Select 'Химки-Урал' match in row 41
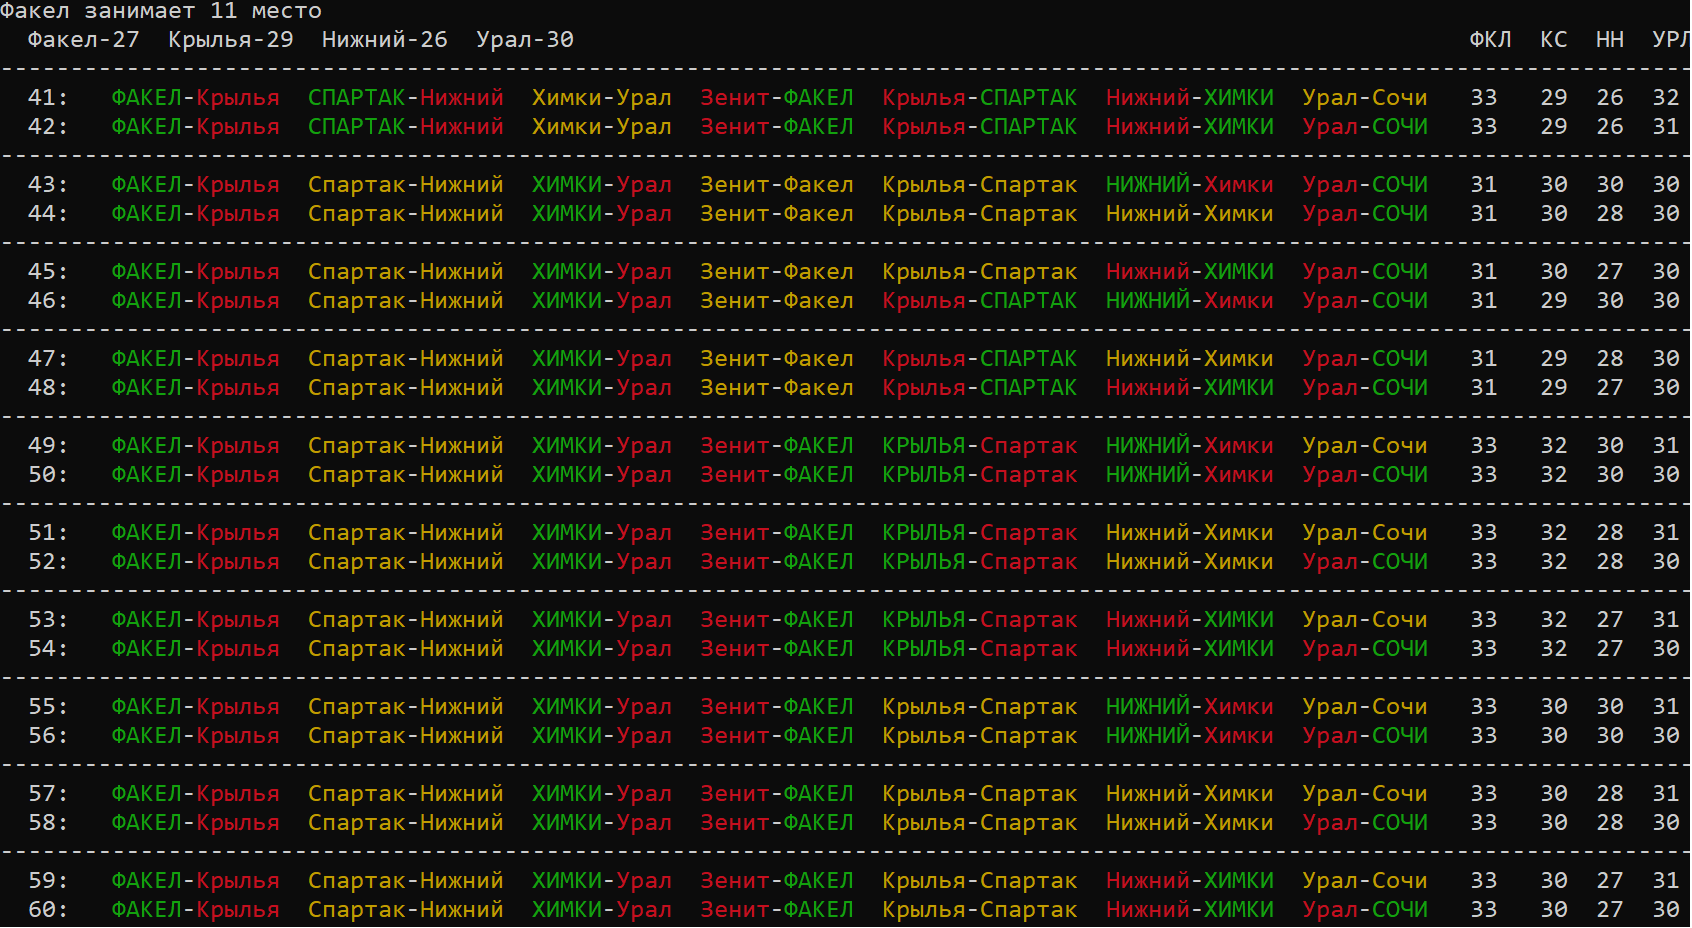This screenshot has height=928, width=1692. pyautogui.click(x=602, y=98)
